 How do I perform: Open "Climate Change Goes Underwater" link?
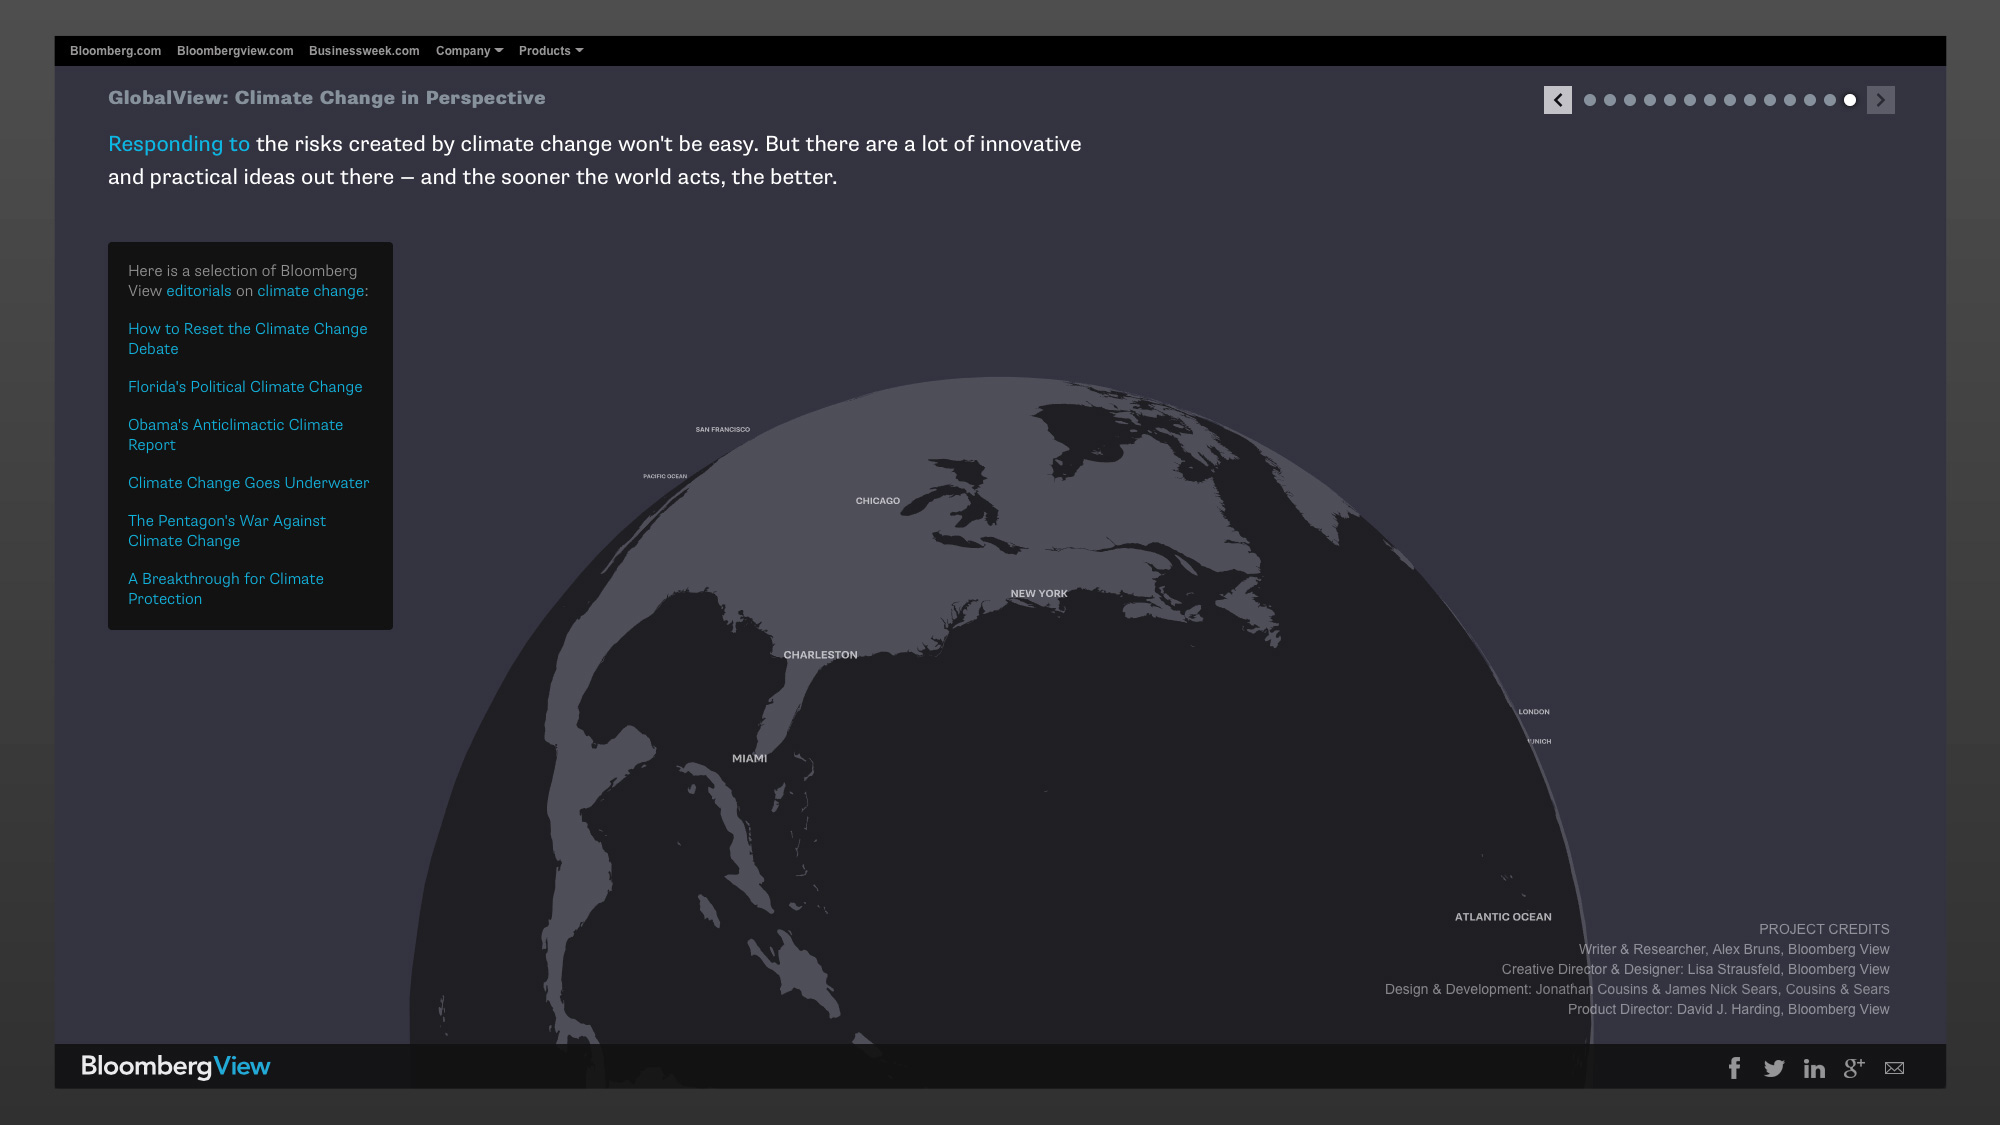tap(248, 483)
